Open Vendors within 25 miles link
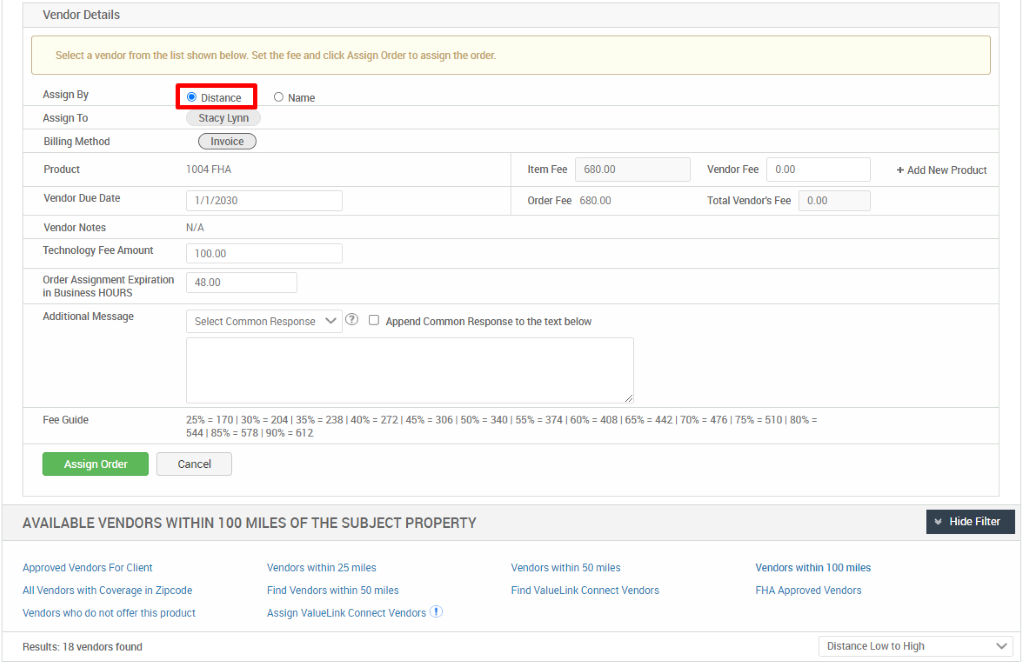Screen dimensions: 1024x662 321,568
